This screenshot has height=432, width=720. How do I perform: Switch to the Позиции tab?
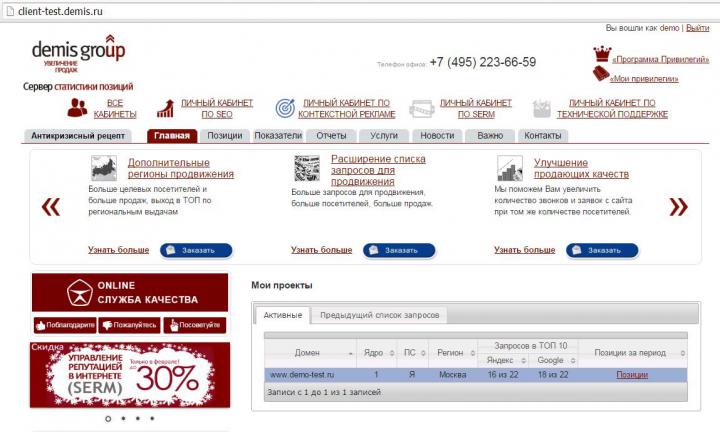[x=225, y=136]
